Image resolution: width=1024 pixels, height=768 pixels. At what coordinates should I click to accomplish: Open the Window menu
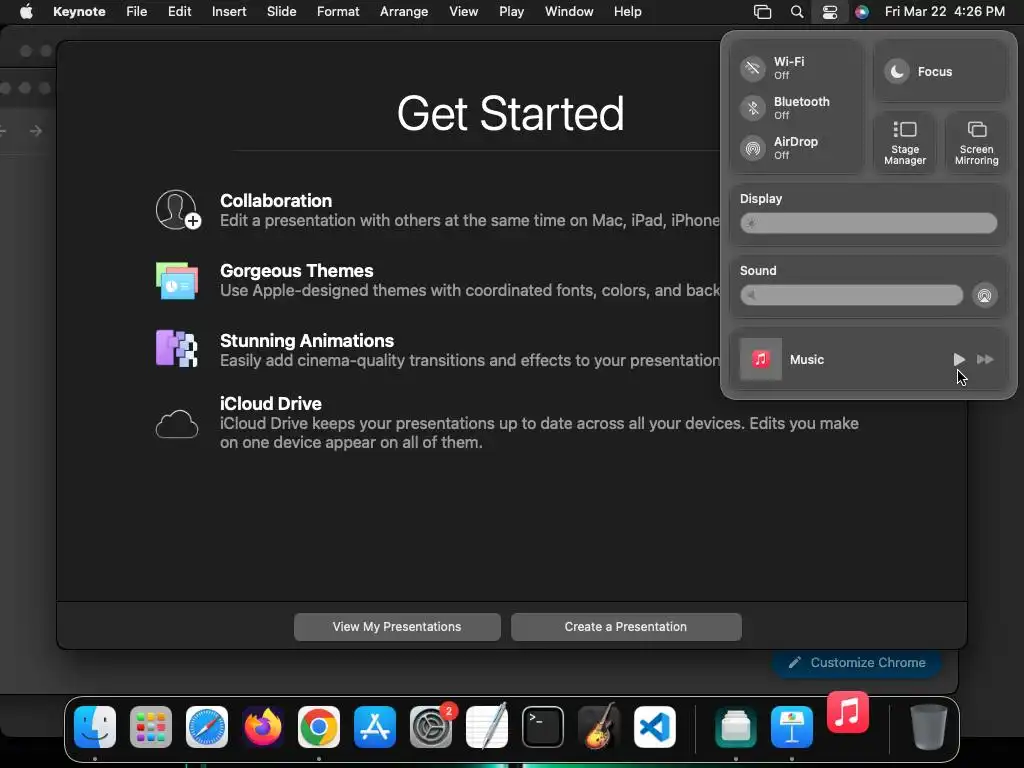pos(569,12)
